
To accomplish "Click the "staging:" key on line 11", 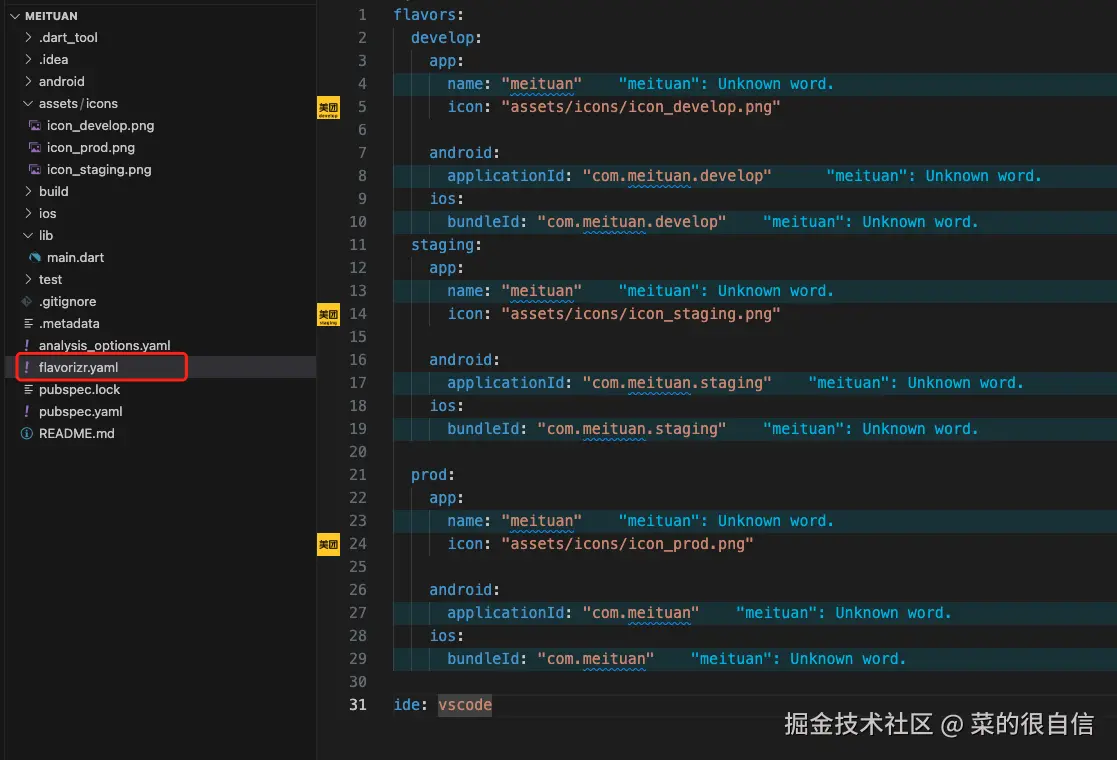I will tap(447, 244).
